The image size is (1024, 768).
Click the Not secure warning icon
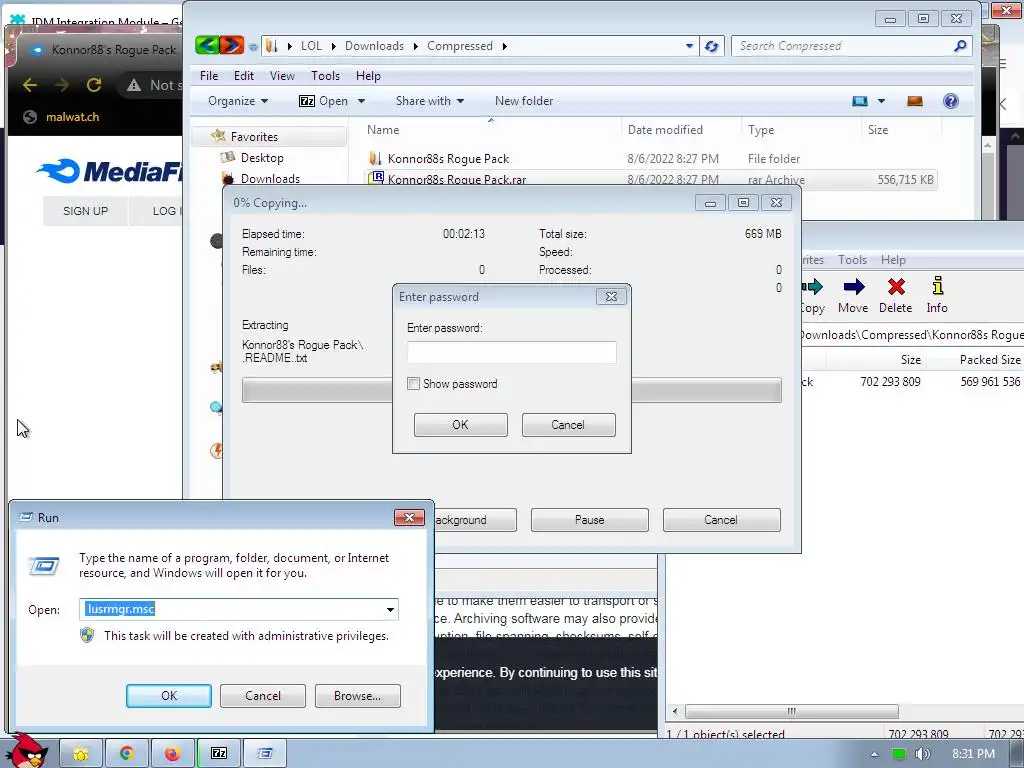tap(134, 85)
